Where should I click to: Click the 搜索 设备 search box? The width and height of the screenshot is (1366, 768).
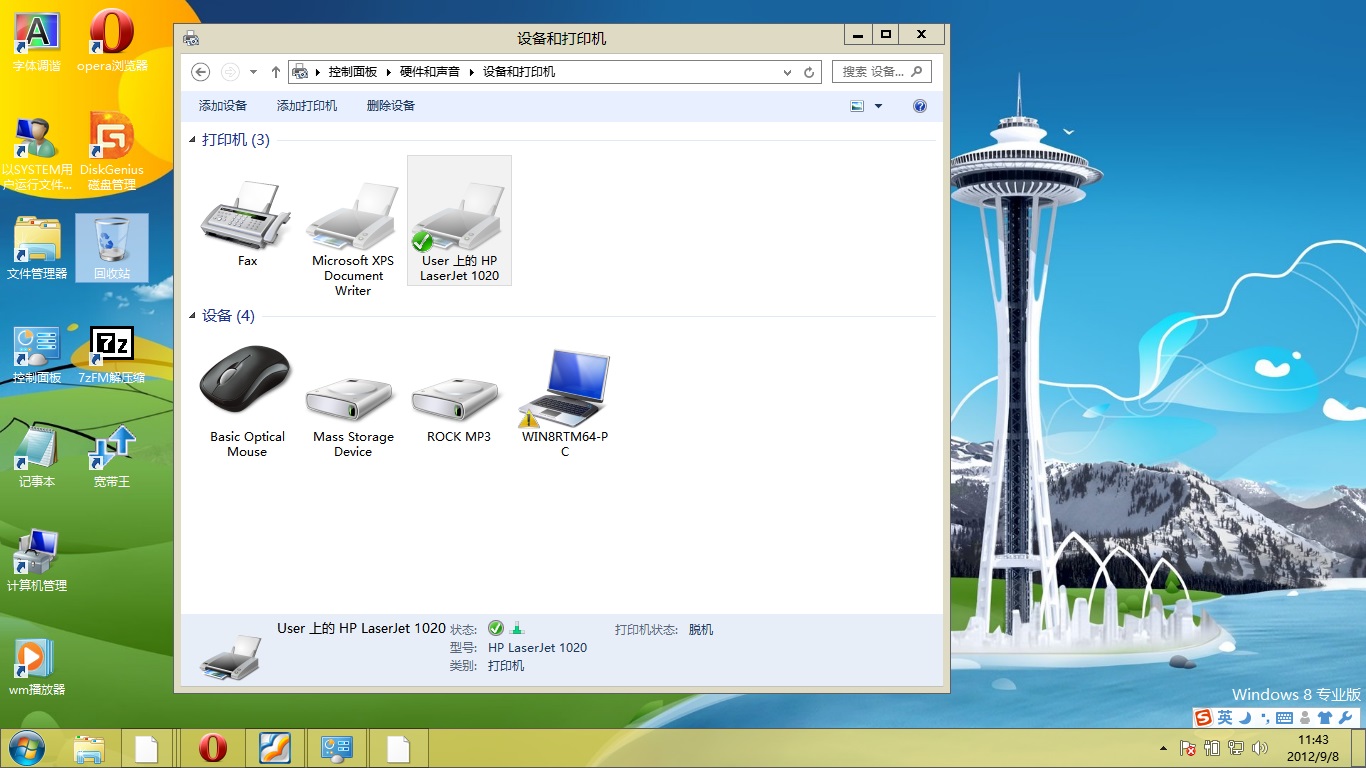click(x=882, y=72)
